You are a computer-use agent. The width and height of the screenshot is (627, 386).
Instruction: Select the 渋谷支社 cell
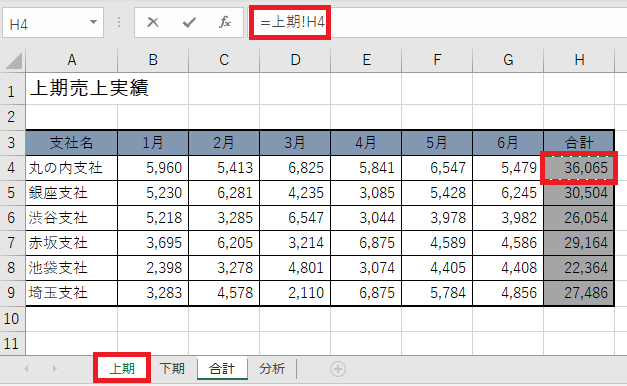click(x=72, y=218)
